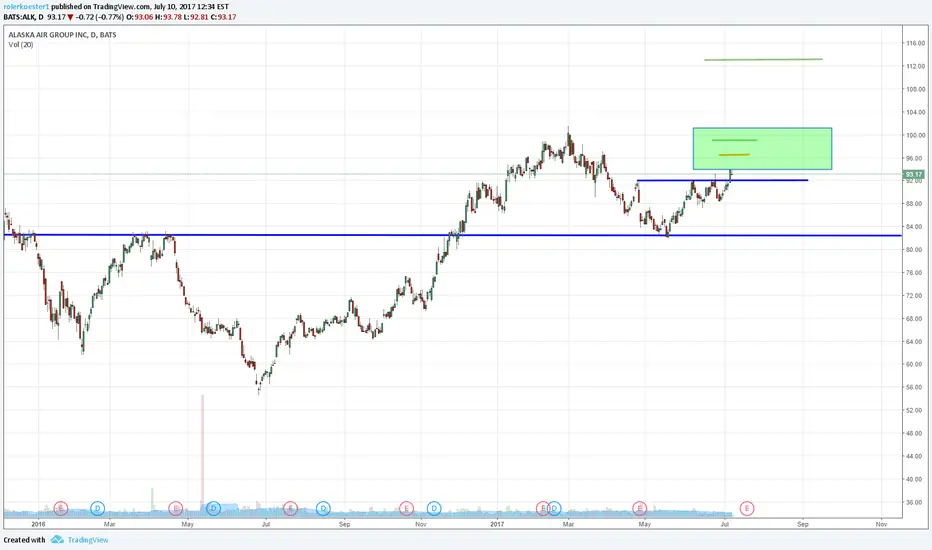Image resolution: width=932 pixels, height=550 pixels.
Task: Click the short blue resistance line near 92
Action: click(x=722, y=180)
